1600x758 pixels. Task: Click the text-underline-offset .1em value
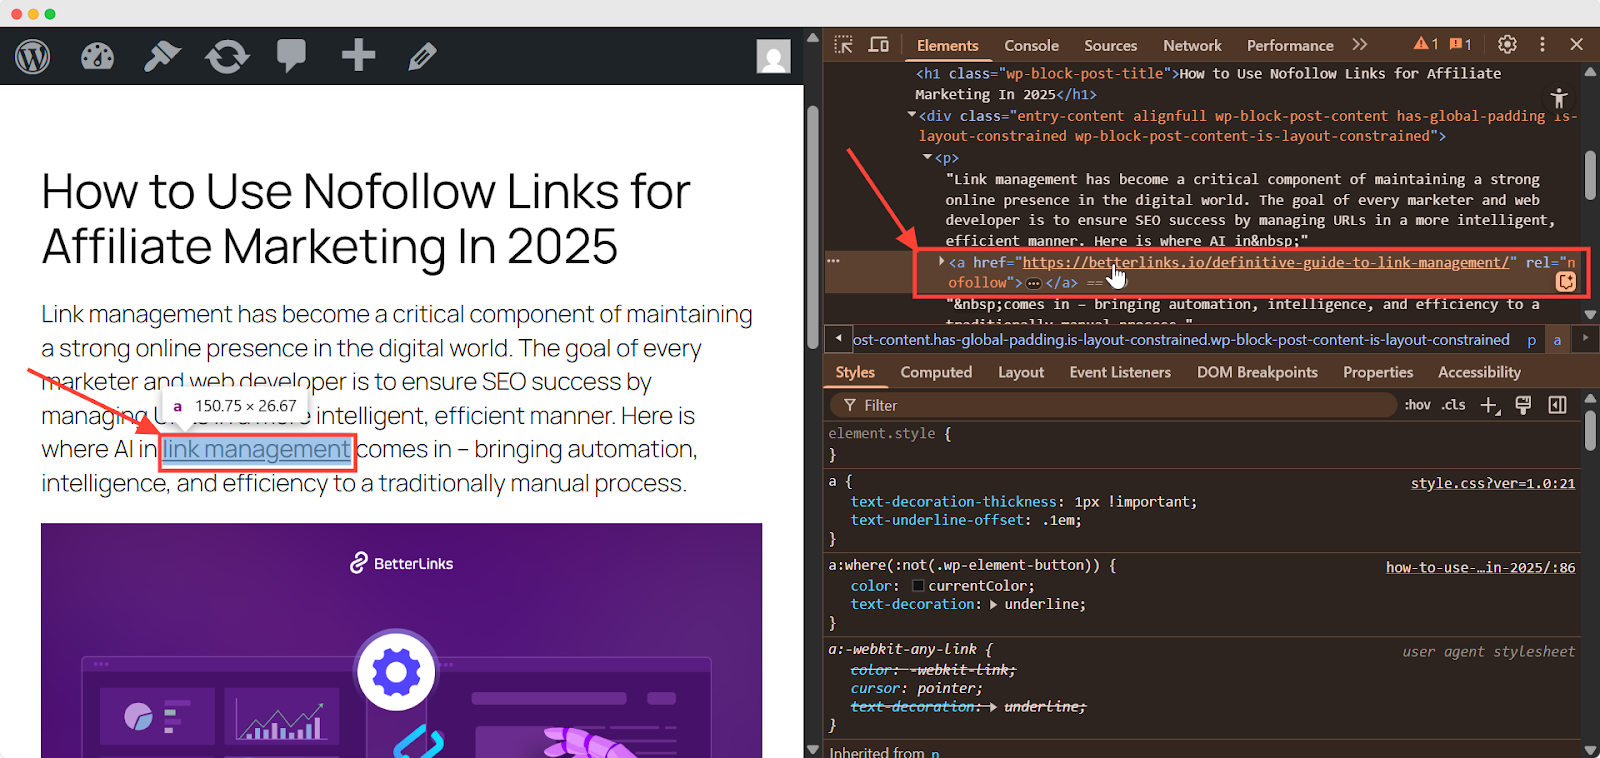tap(1058, 520)
